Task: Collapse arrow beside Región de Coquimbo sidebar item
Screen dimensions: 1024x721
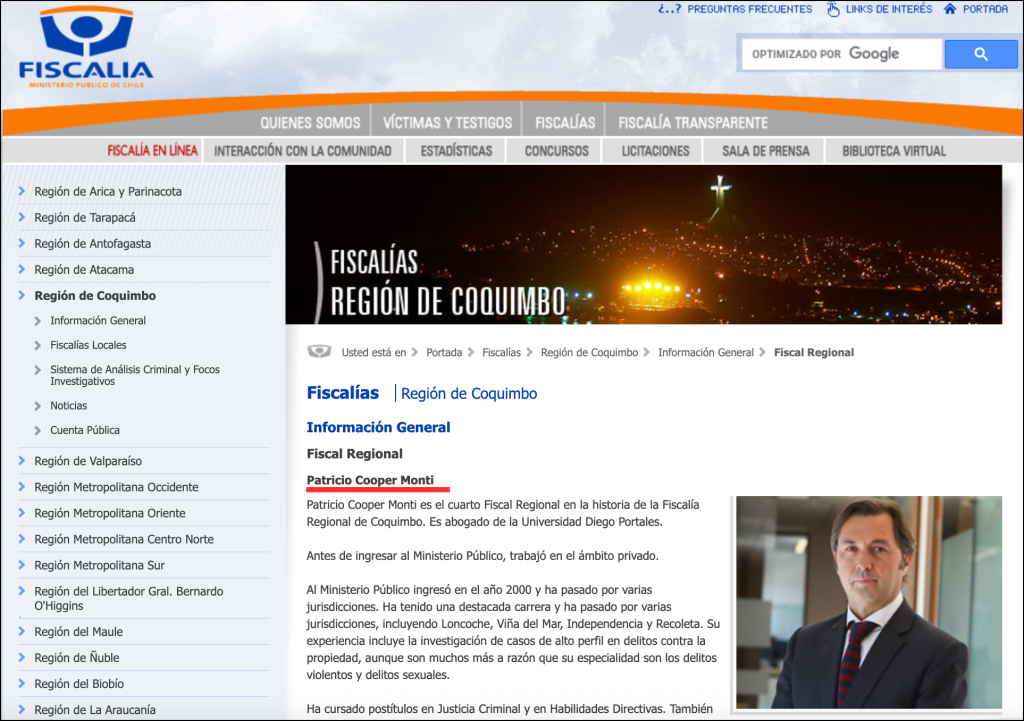Action: pos(22,295)
